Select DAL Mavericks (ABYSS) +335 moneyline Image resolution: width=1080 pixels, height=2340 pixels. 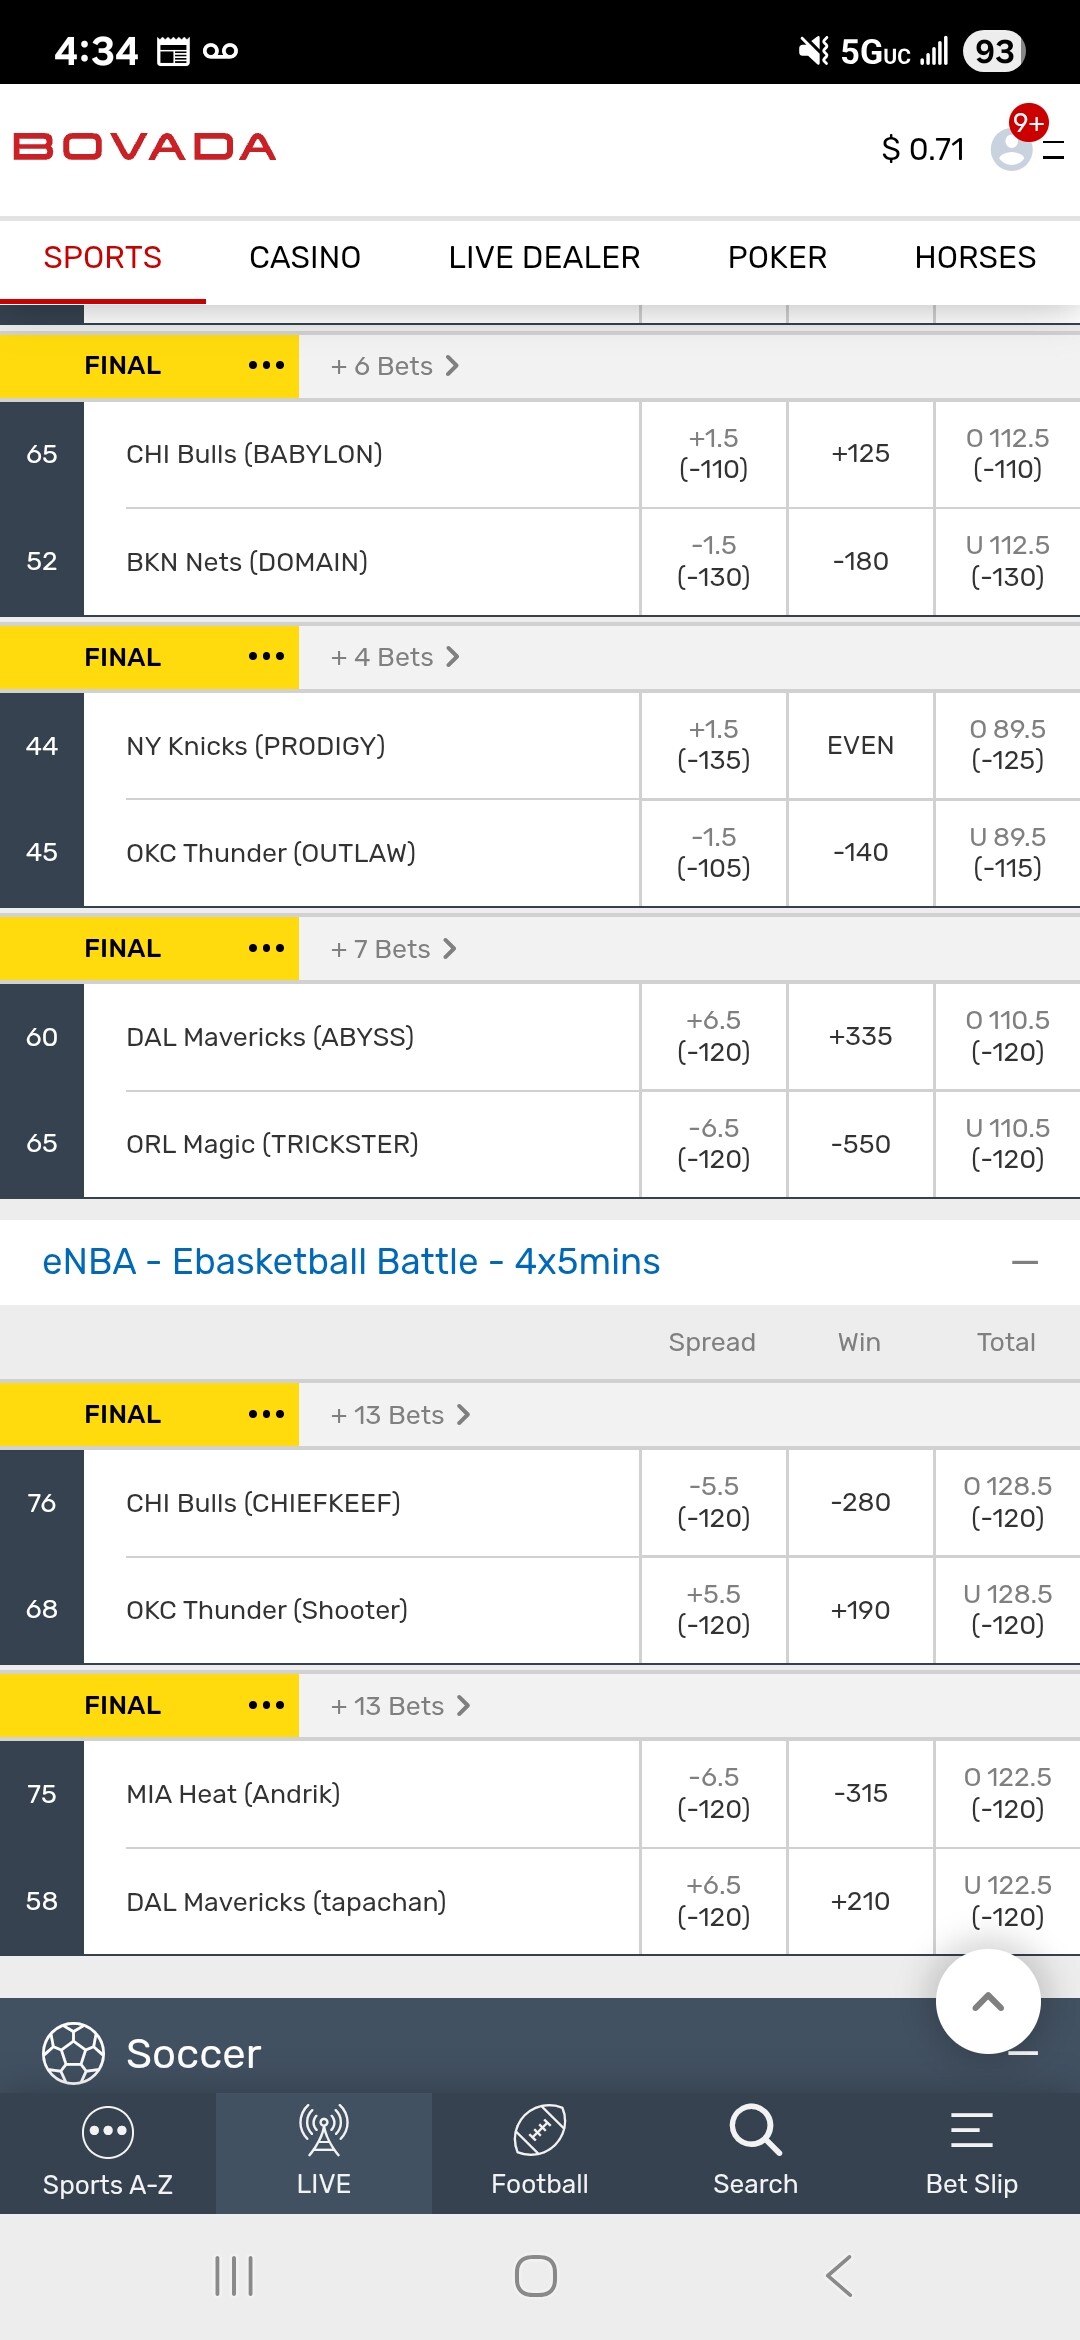(860, 1037)
